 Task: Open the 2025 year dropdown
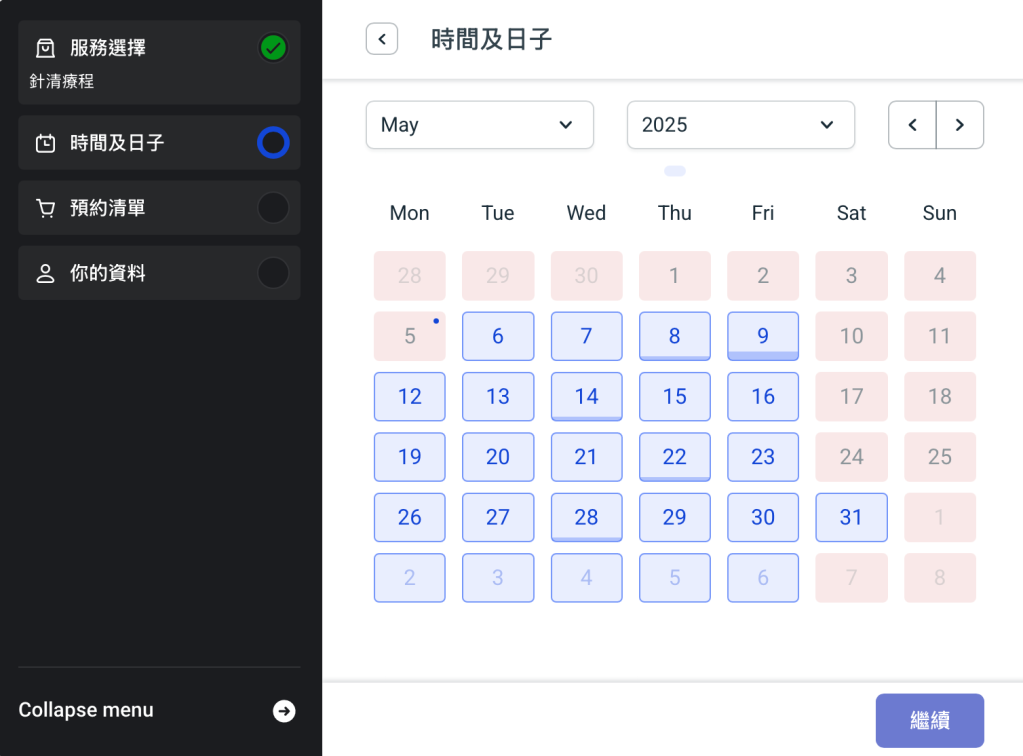pyautogui.click(x=740, y=125)
